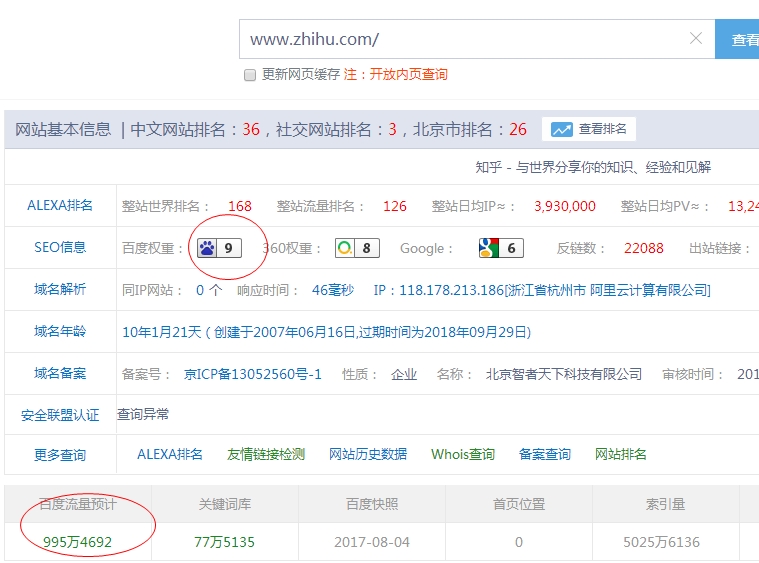The height and width of the screenshot is (563, 759).
Task: Click the chart icon beside 查看排名
Action: point(562,129)
